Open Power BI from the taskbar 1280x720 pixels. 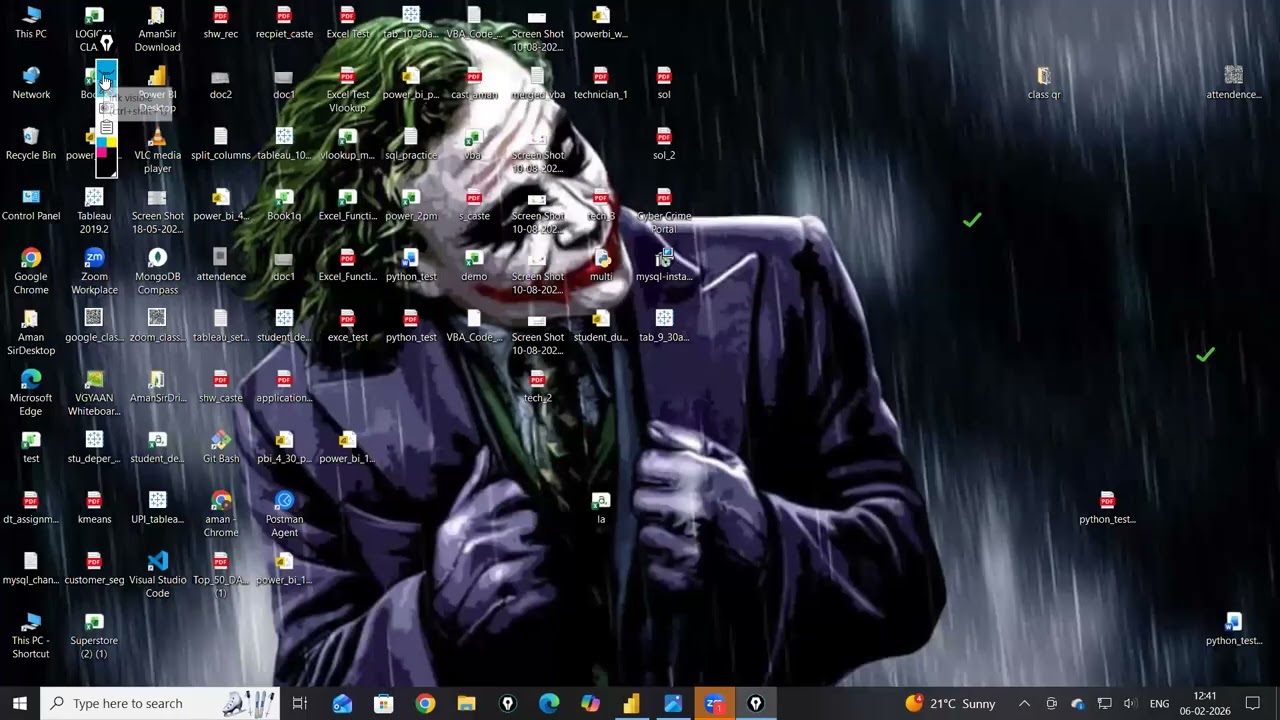coord(631,703)
